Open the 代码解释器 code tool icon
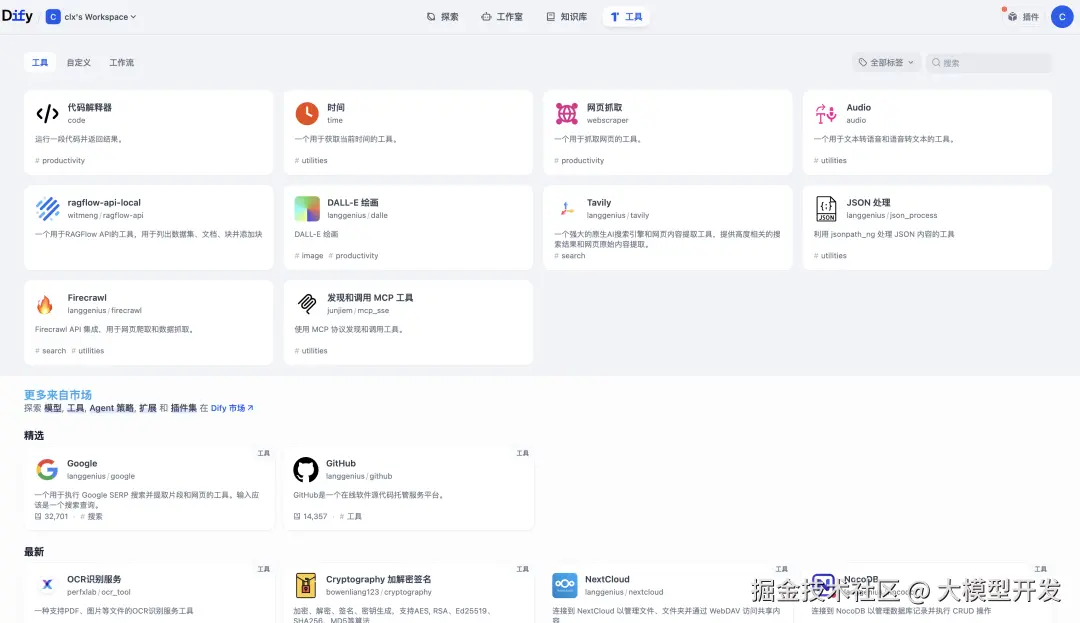 pyautogui.click(x=47, y=112)
